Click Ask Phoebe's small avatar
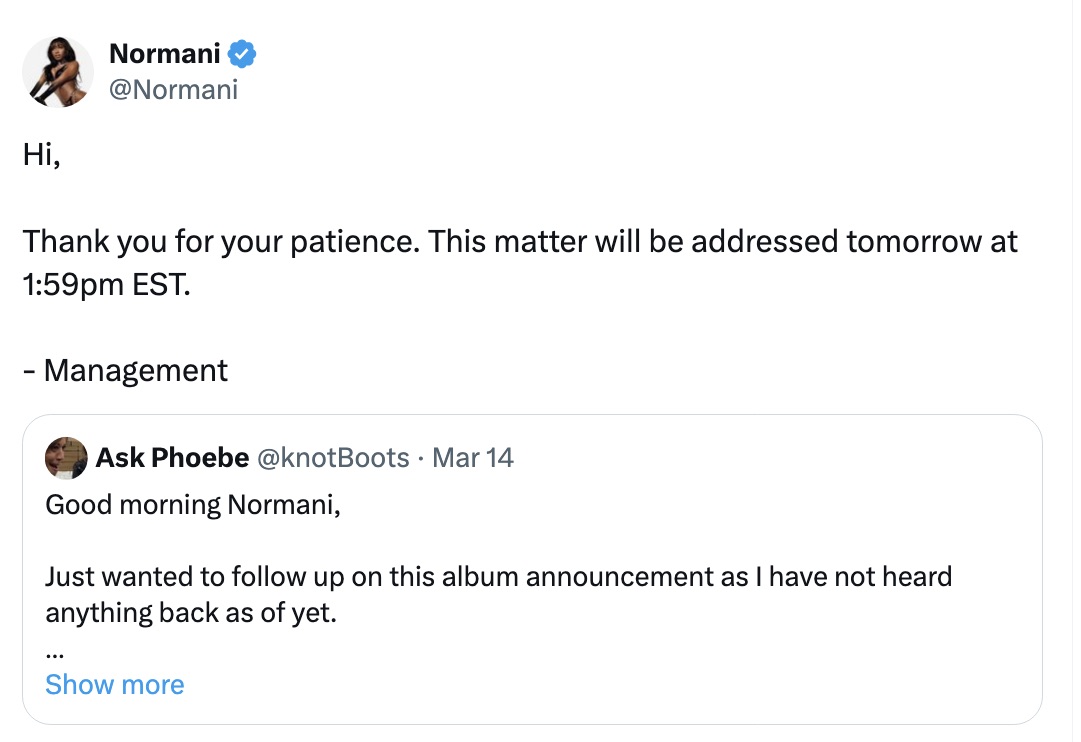 pyautogui.click(x=65, y=458)
